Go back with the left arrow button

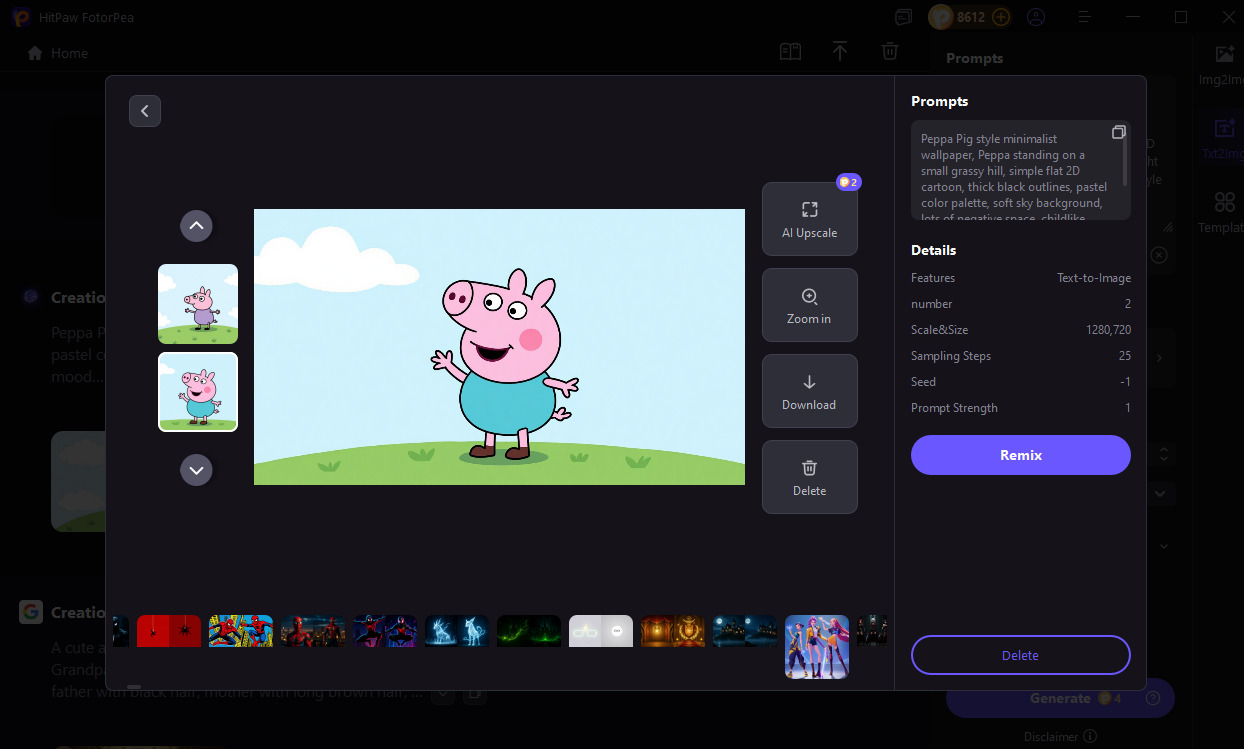click(145, 111)
